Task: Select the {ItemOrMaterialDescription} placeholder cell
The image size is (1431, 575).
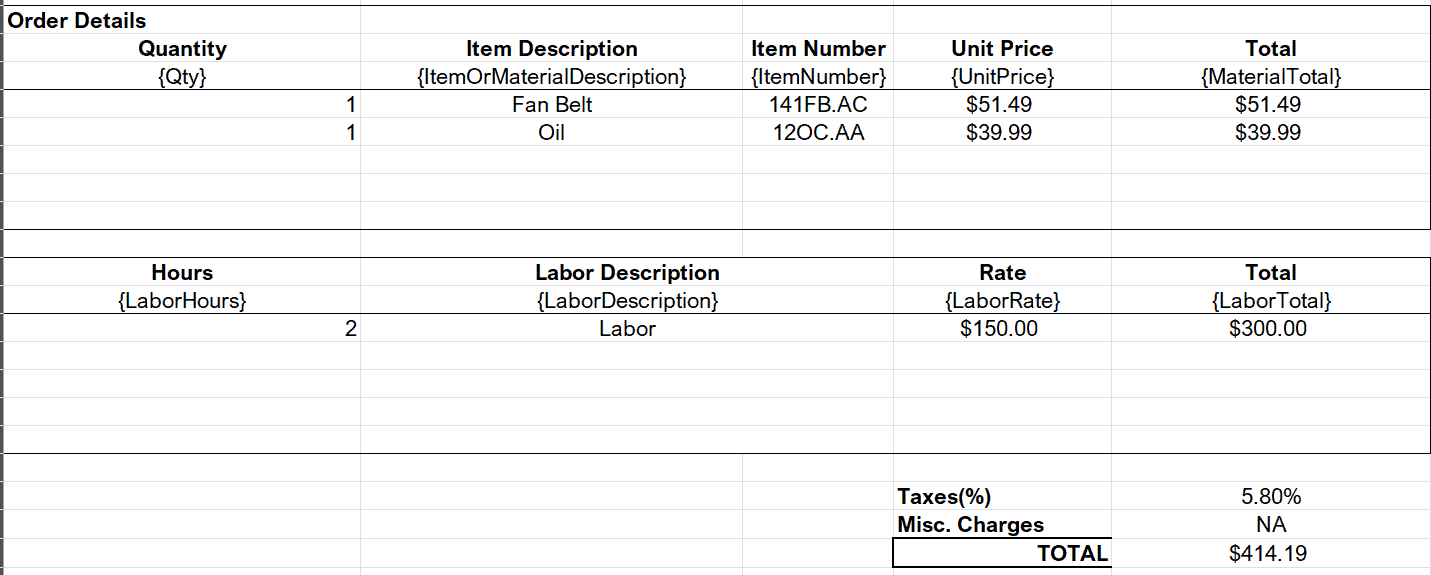Action: point(551,76)
